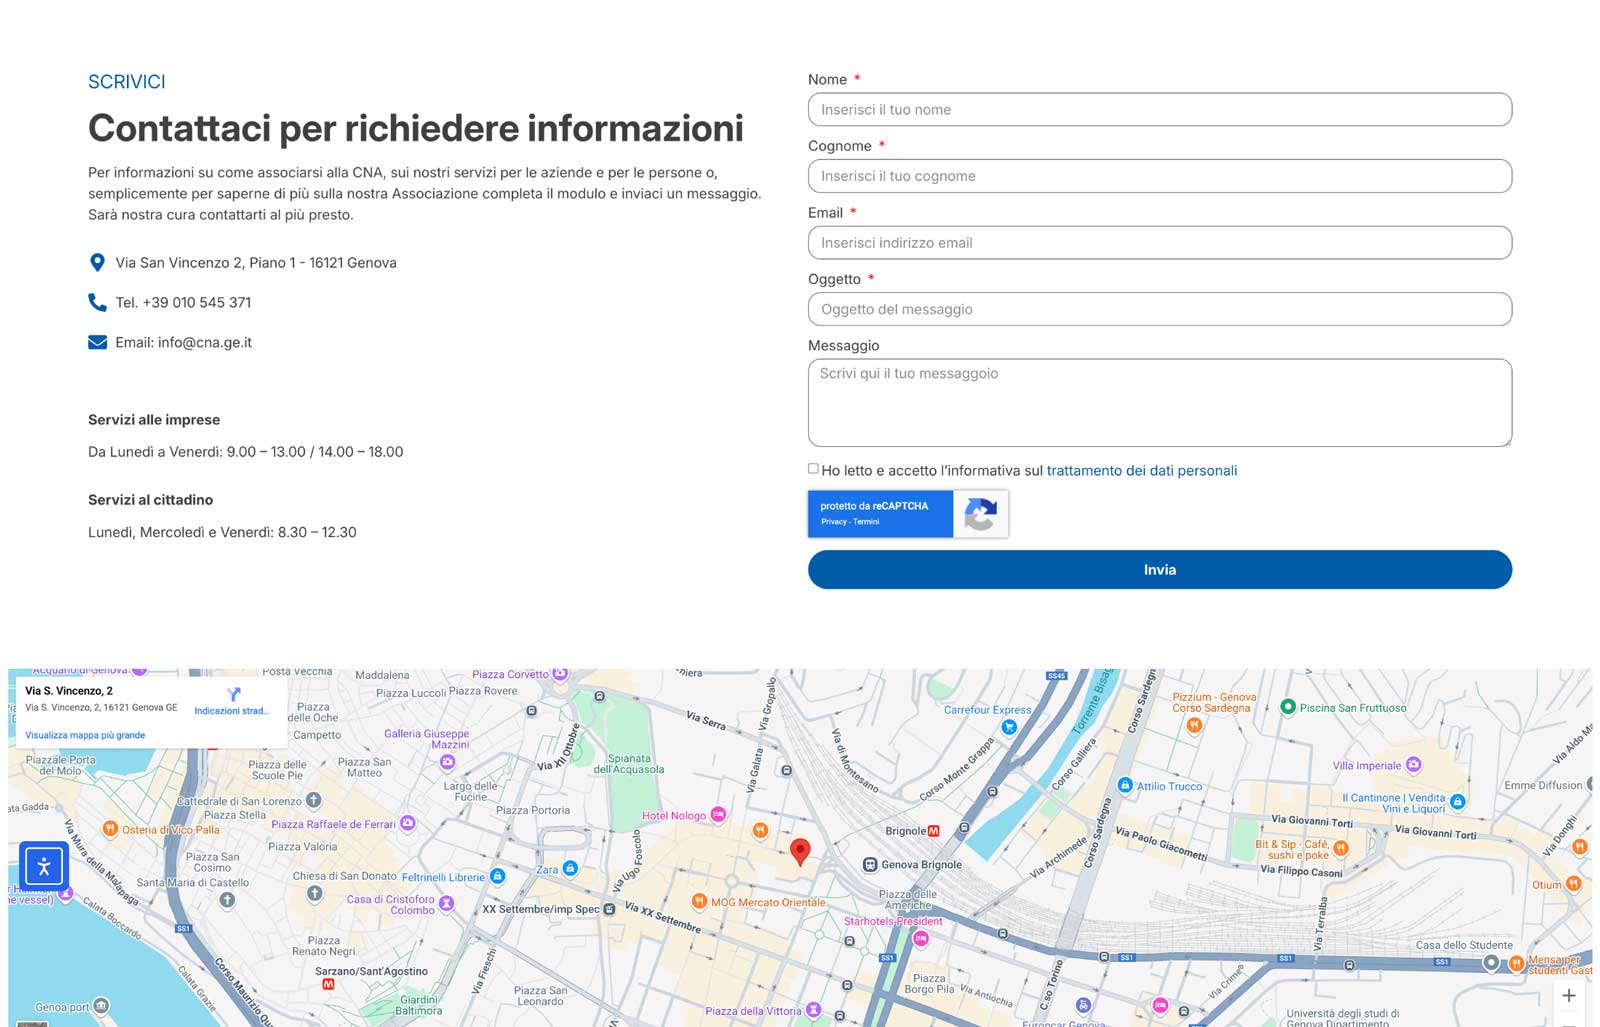Open reCAPTCHA Privacy link
This screenshot has height=1027, width=1600.
(x=833, y=522)
